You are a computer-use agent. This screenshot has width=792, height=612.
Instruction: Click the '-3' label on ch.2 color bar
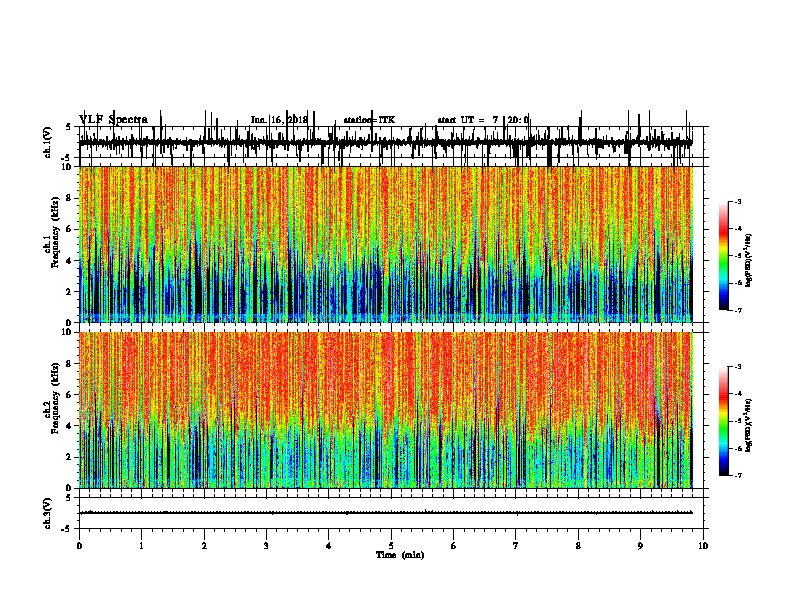coord(738,367)
